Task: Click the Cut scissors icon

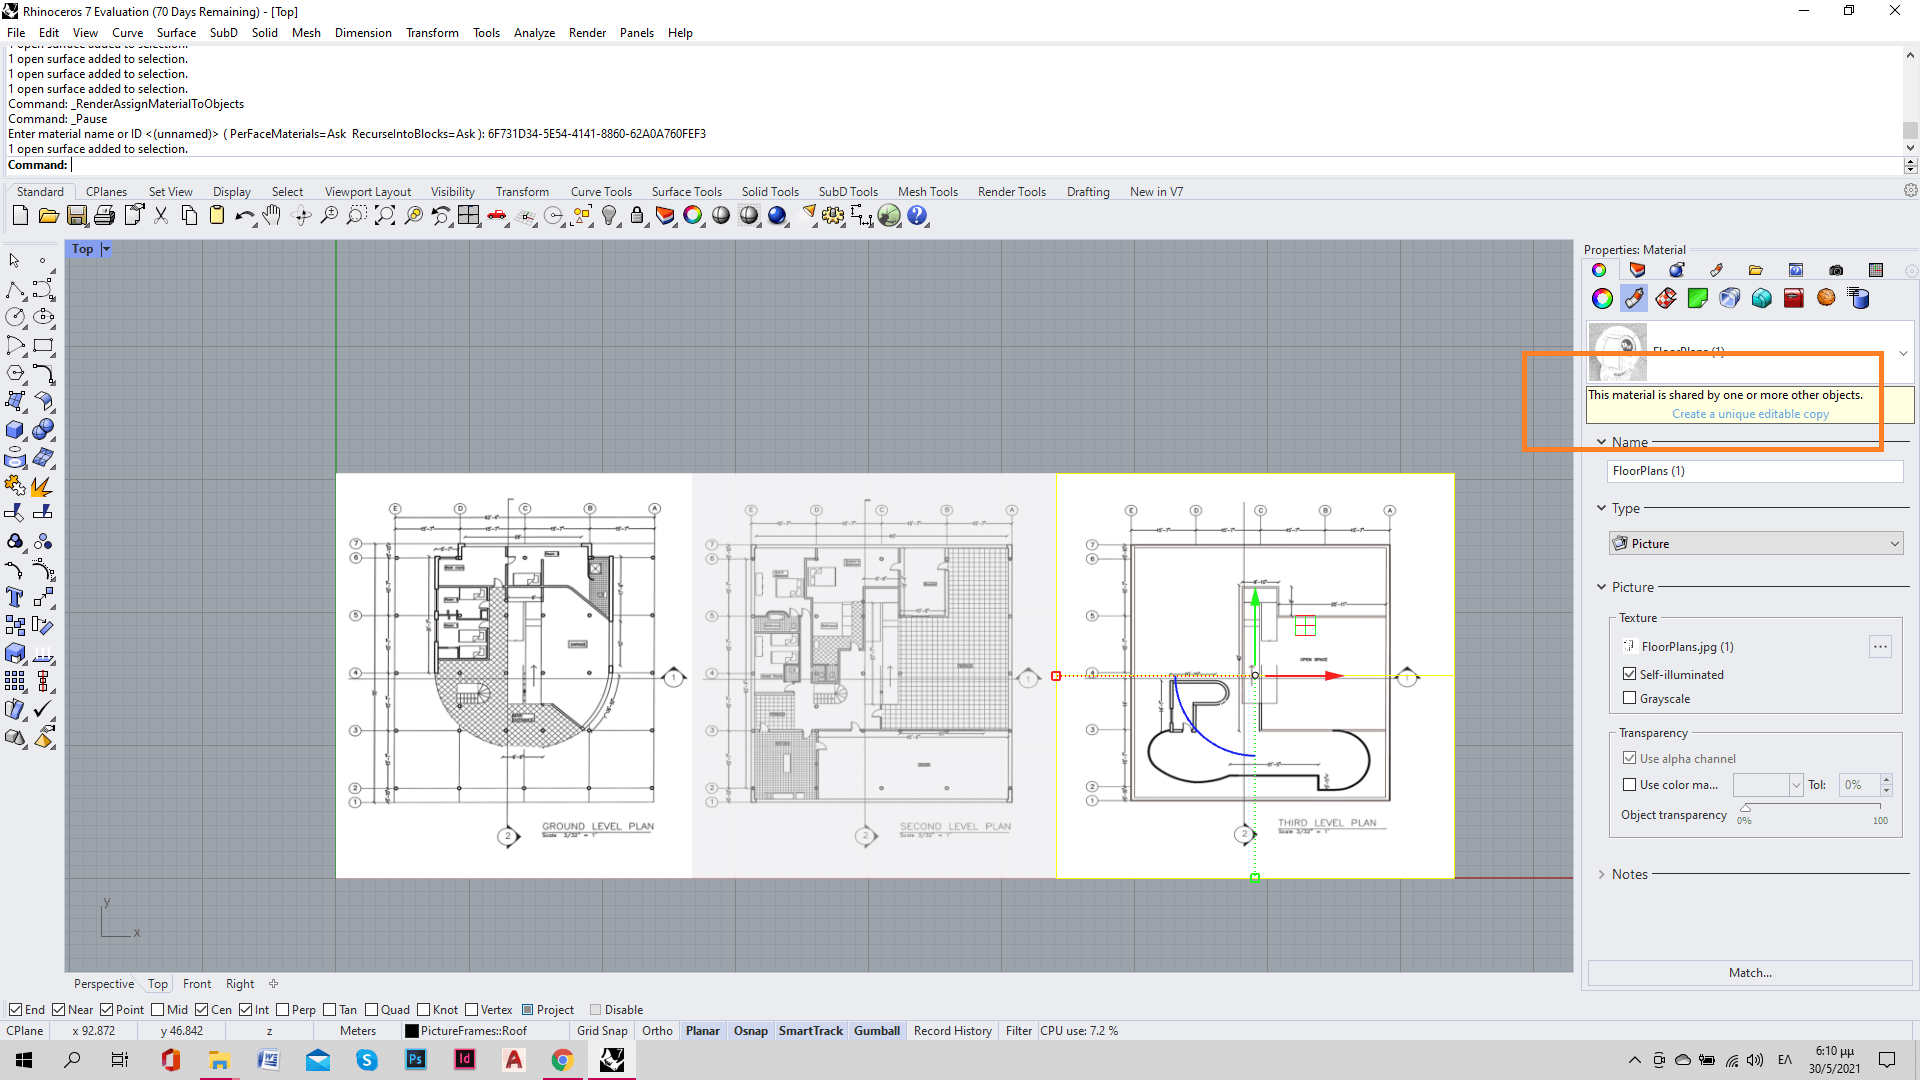Action: point(161,215)
